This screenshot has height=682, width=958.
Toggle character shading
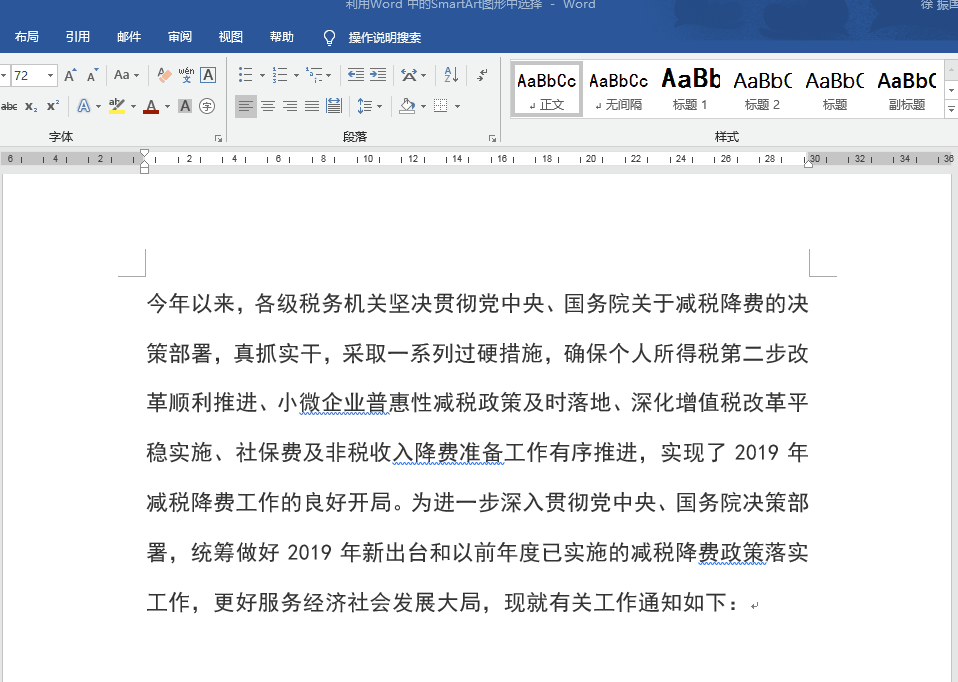click(x=185, y=106)
